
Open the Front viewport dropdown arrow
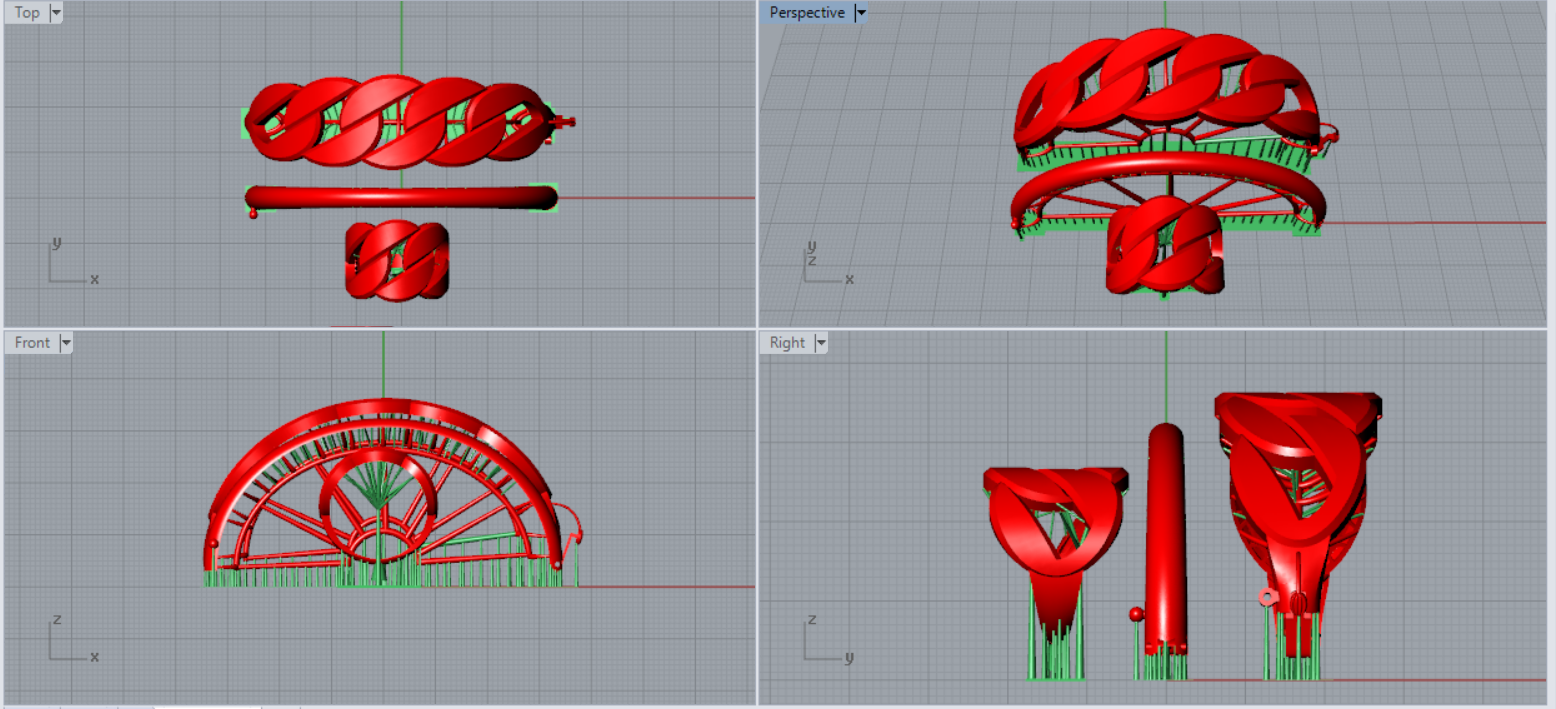(x=66, y=343)
